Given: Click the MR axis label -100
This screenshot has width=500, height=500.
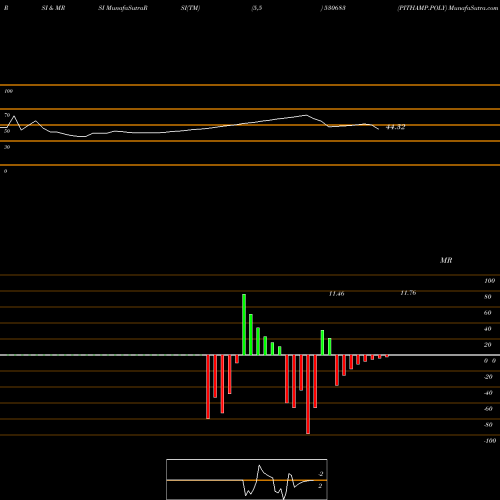Looking at the screenshot, I should click(490, 441).
